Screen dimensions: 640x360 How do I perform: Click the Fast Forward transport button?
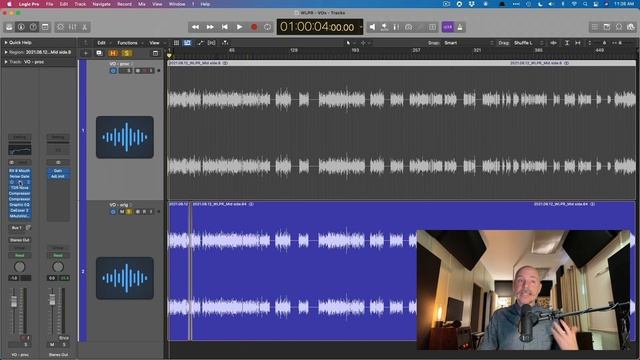pos(210,27)
